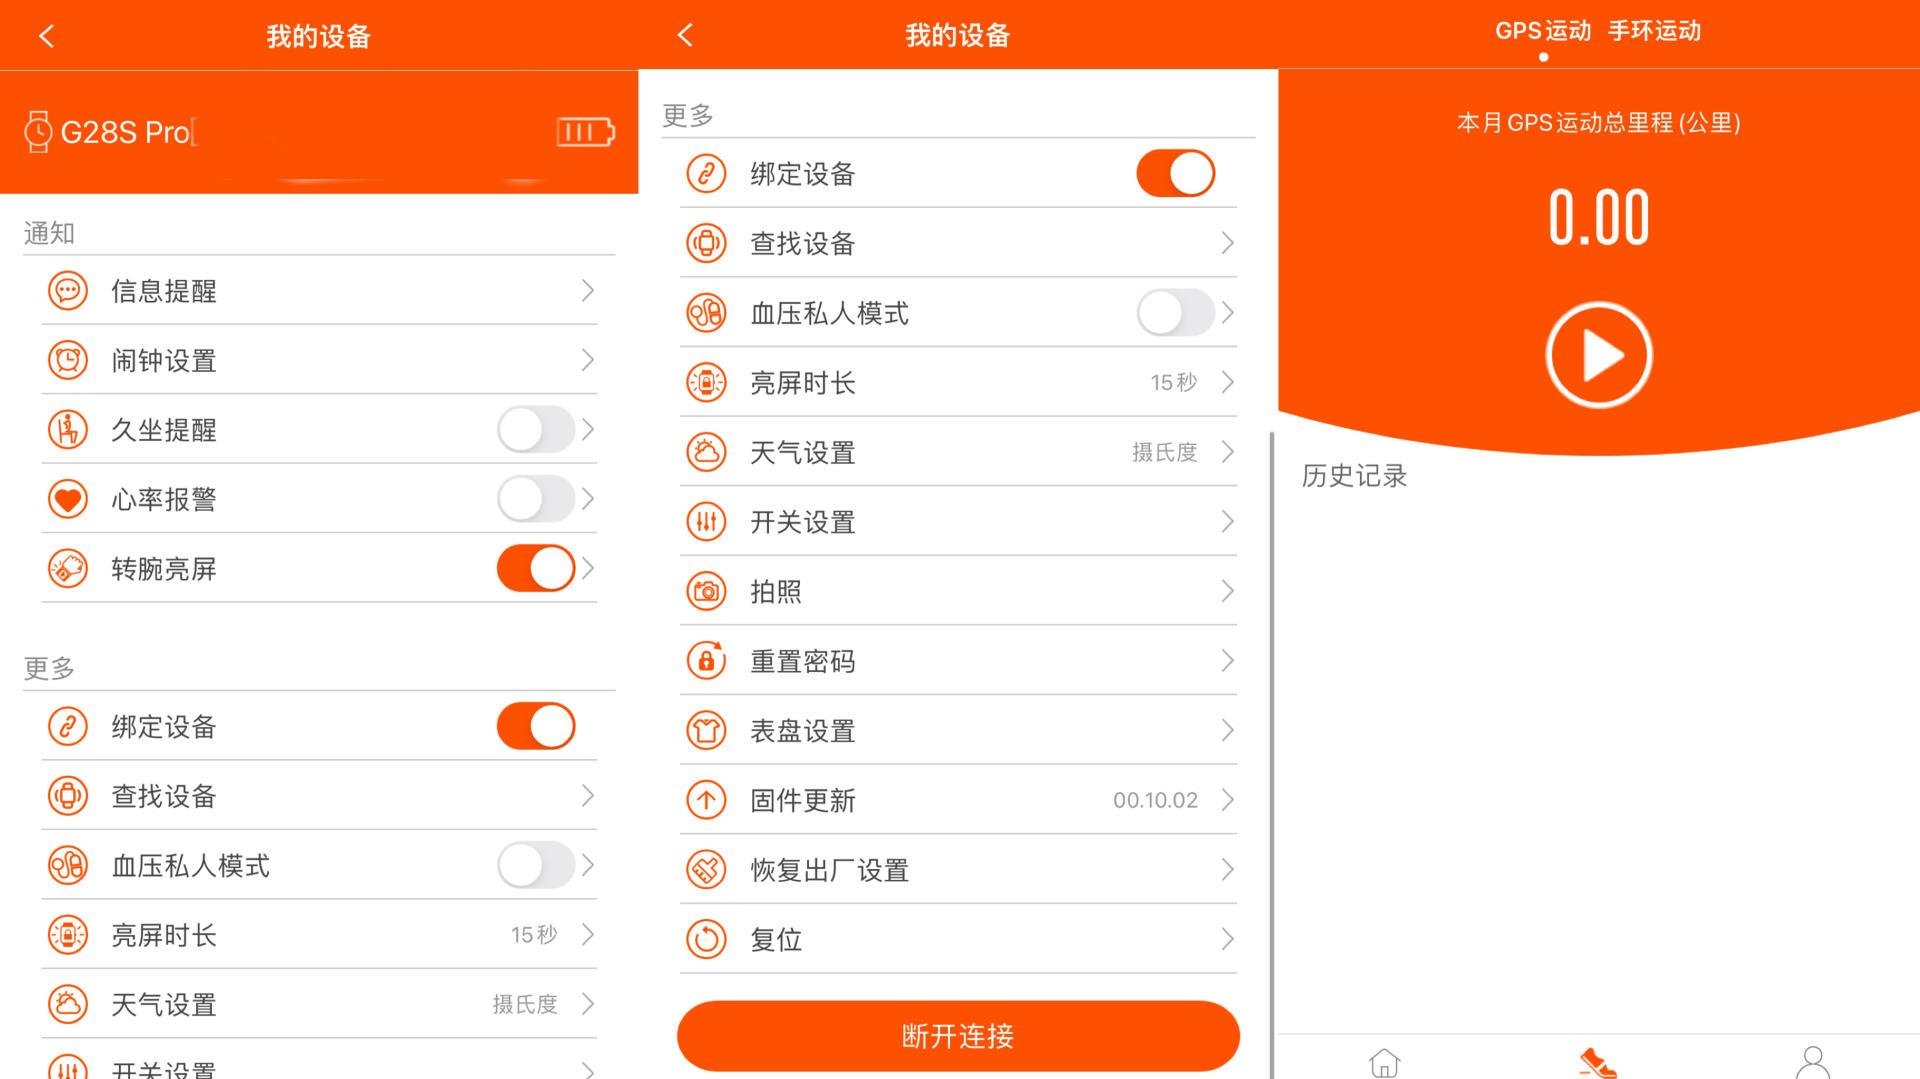Open 表盘设置 watch face shirt icon
The width and height of the screenshot is (1920, 1079).
pos(706,730)
